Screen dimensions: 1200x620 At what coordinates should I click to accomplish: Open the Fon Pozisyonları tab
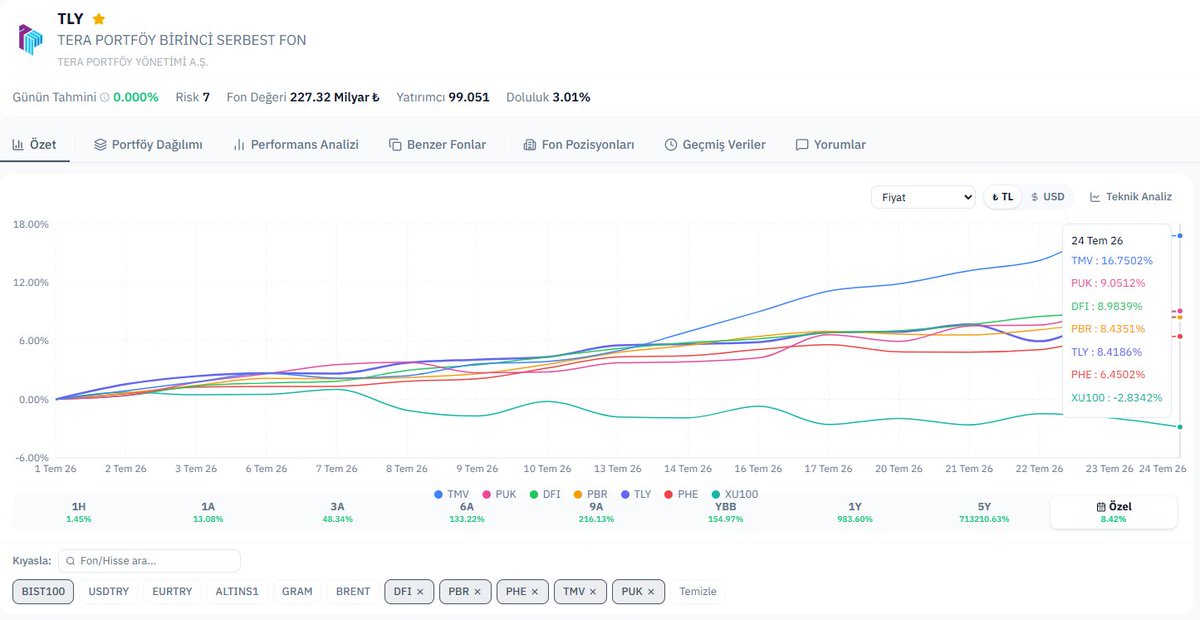pos(579,145)
